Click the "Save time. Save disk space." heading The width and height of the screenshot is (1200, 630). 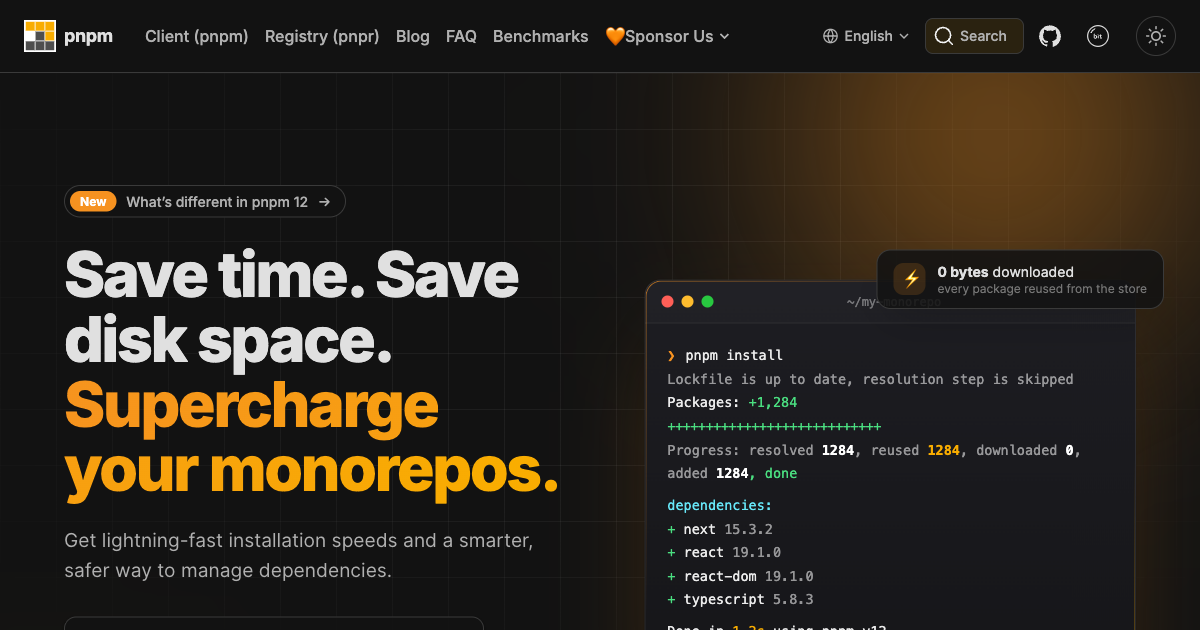(x=292, y=307)
